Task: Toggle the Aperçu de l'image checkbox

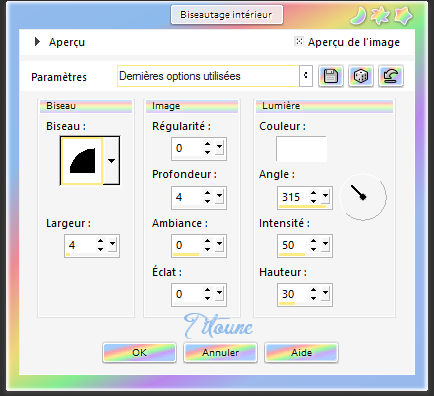Action: coord(299,41)
